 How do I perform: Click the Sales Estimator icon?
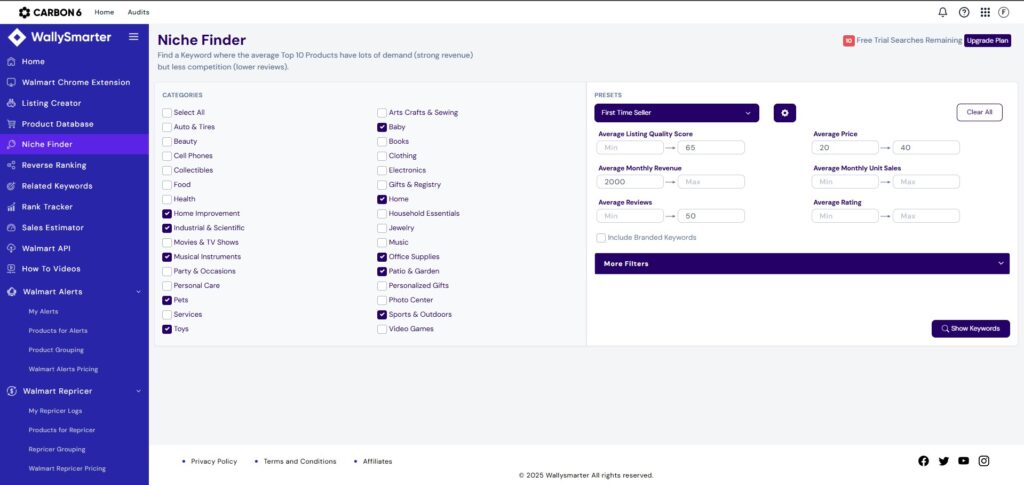click(x=11, y=228)
